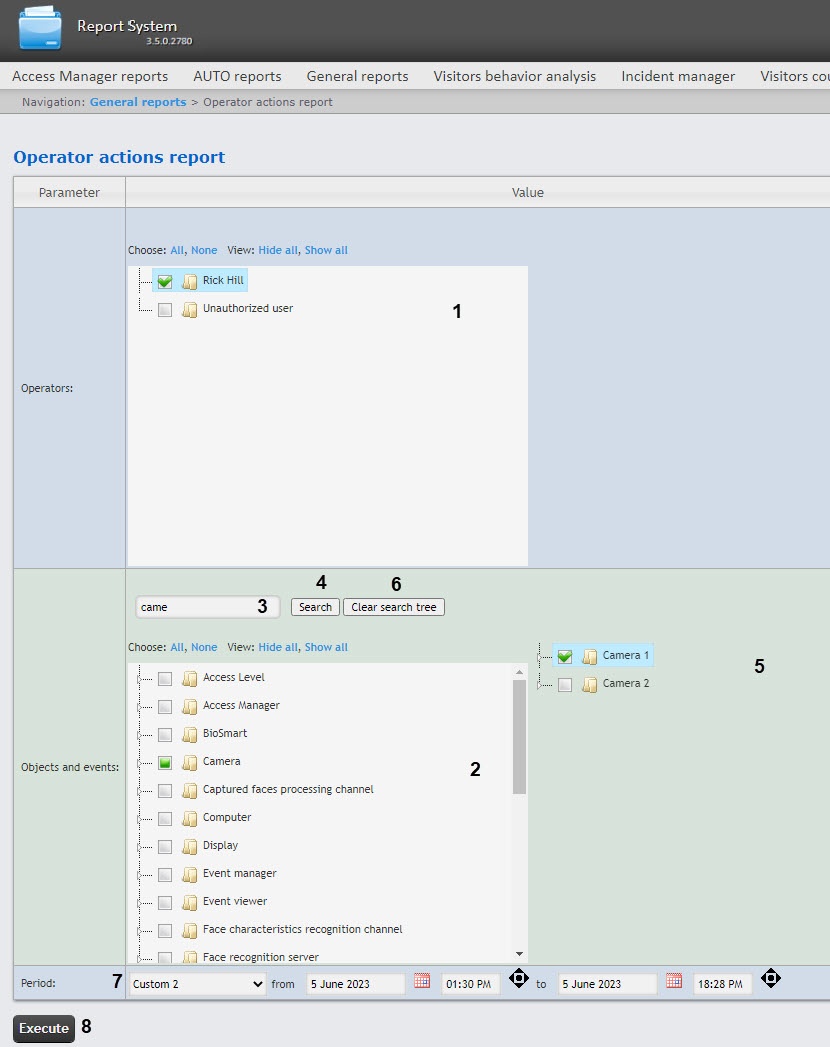Expand the Event manager tree node
This screenshot has width=830, height=1047.
click(x=138, y=874)
